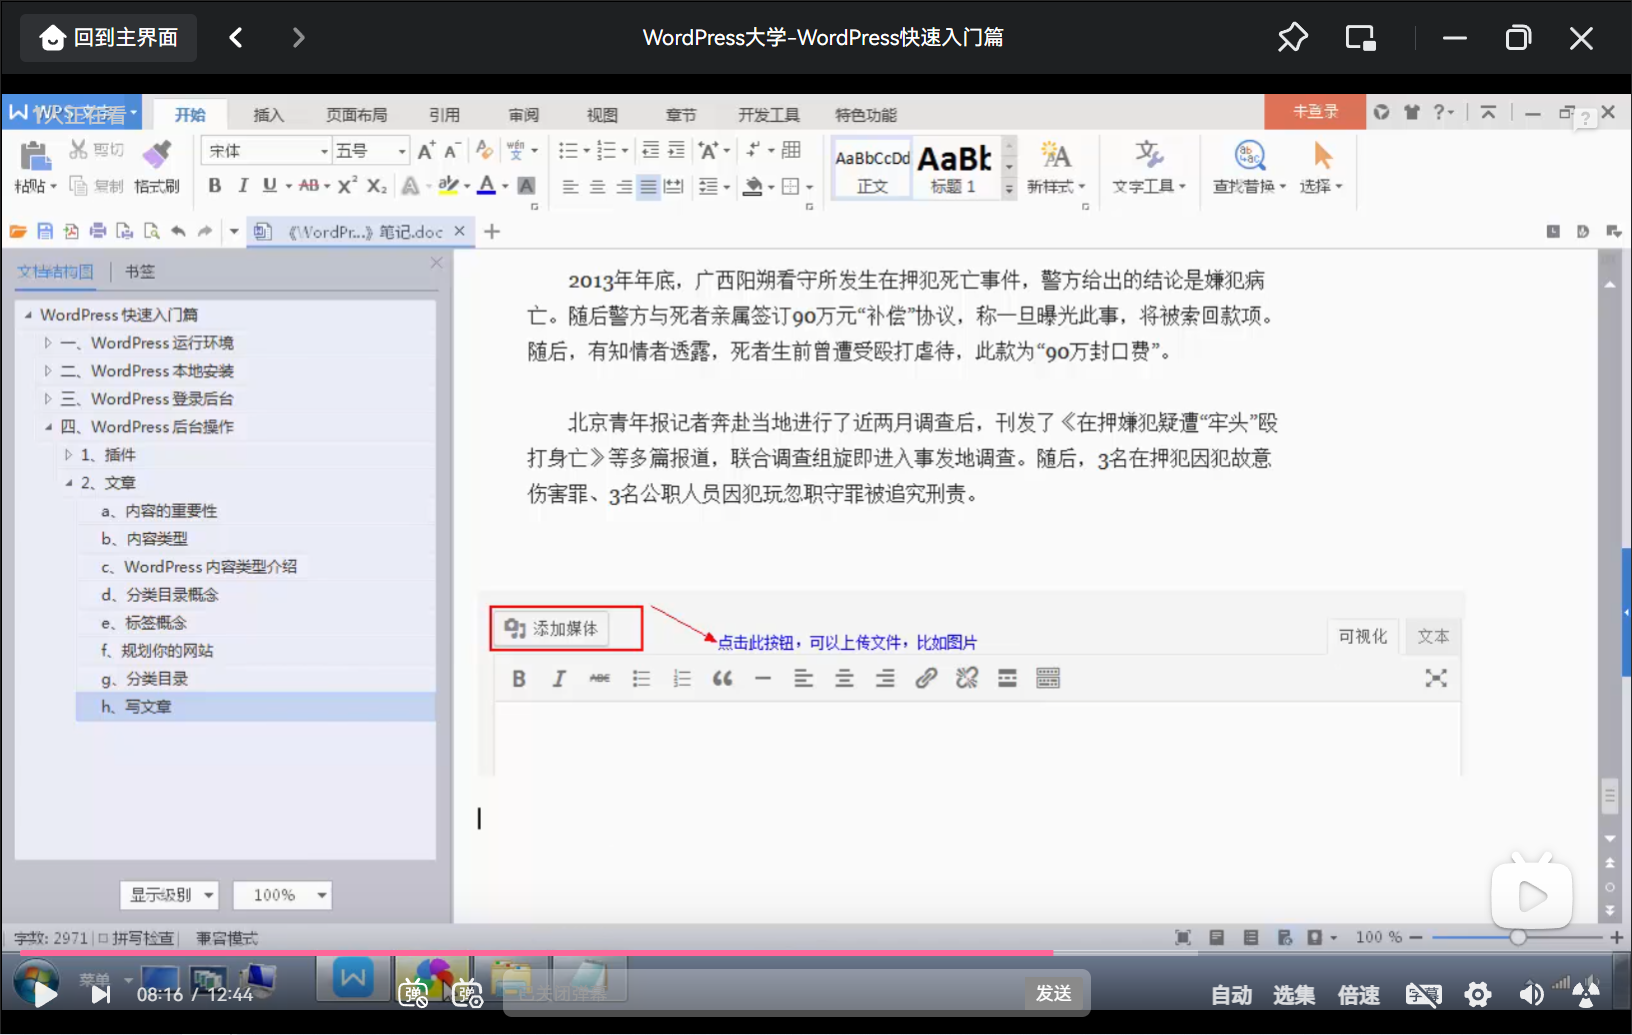1632x1035 pixels.
Task: Click the 发送 send button
Action: pos(1054,993)
